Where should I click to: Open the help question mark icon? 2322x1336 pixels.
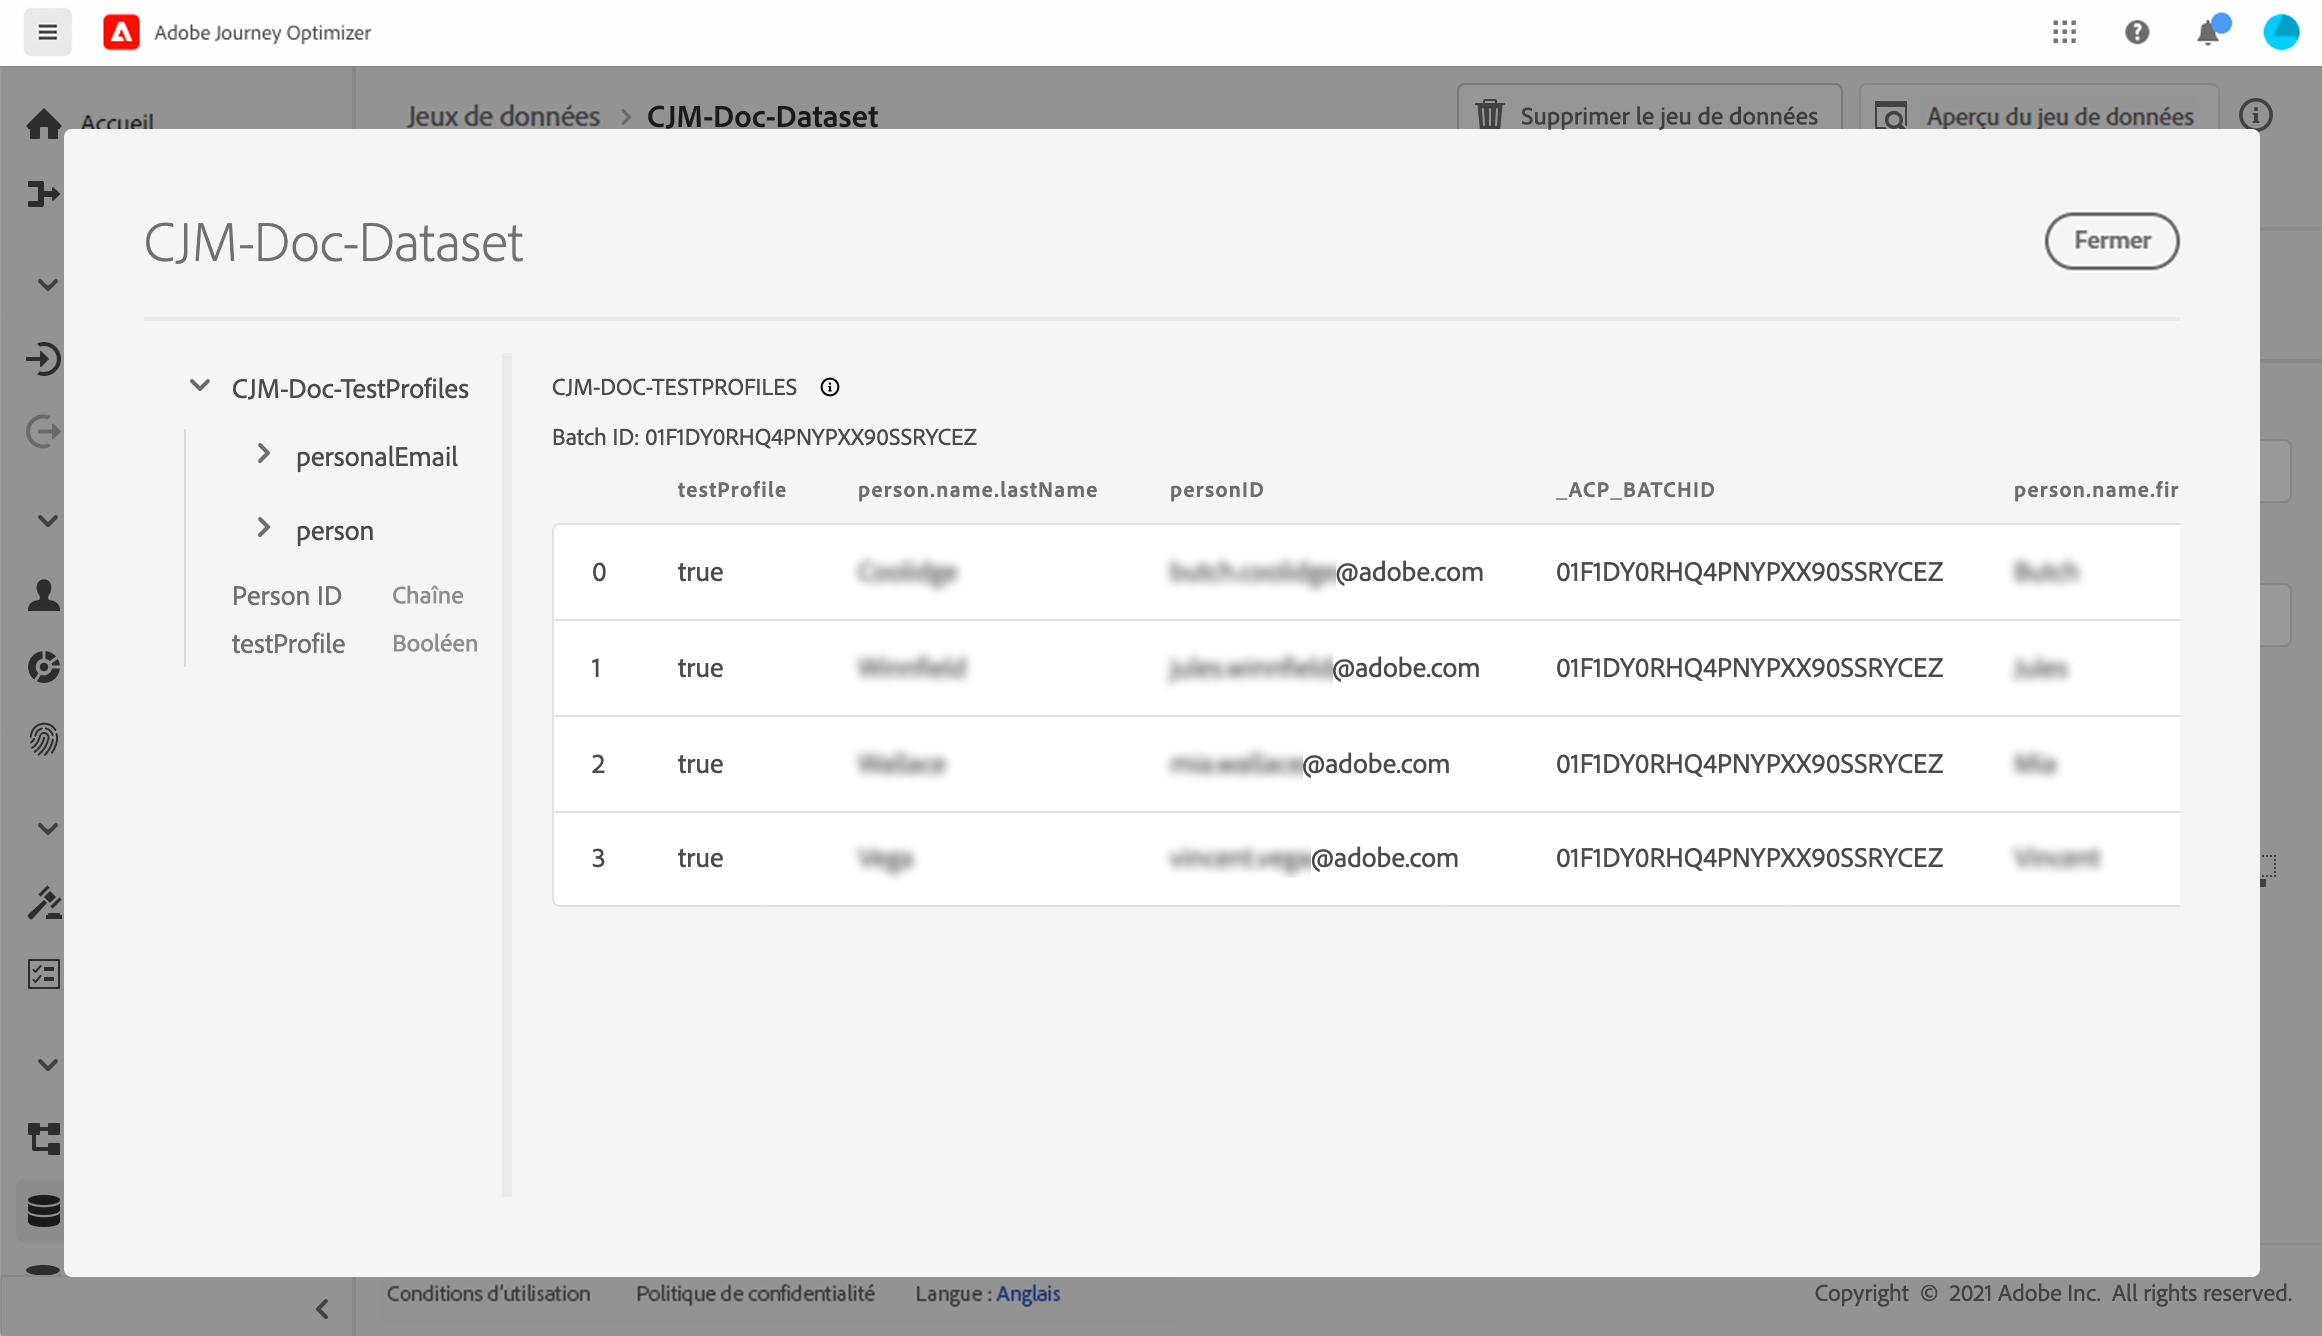2136,32
